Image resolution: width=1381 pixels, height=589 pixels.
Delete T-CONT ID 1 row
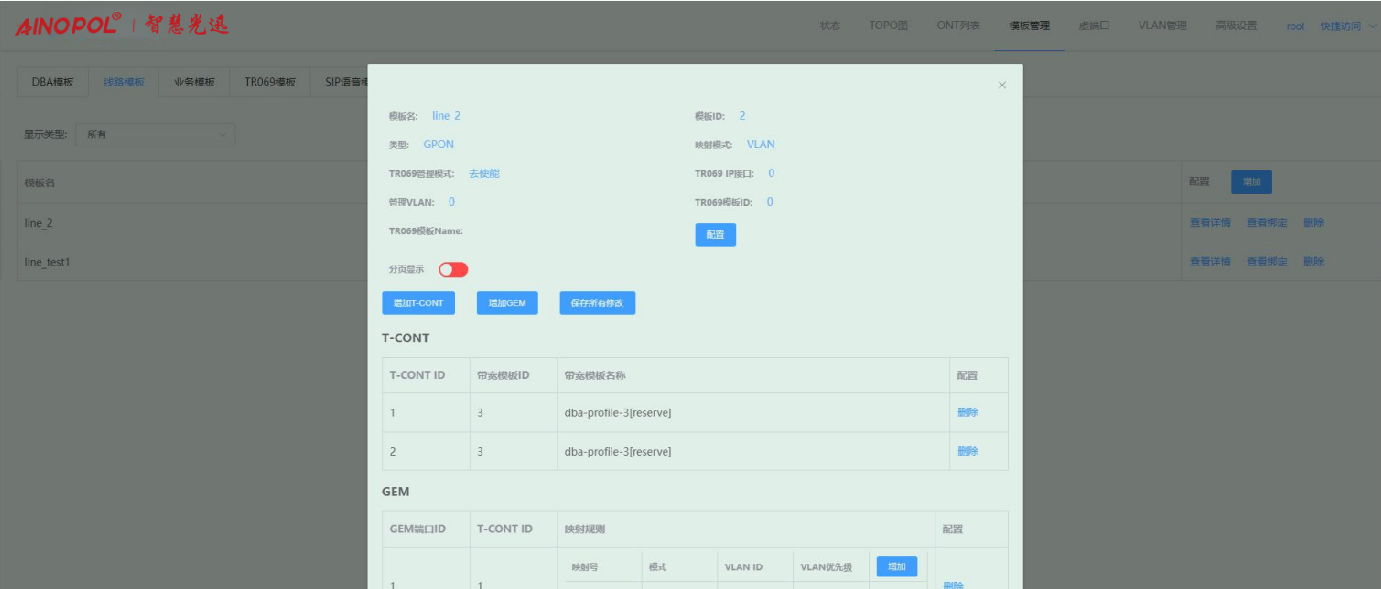click(967, 413)
